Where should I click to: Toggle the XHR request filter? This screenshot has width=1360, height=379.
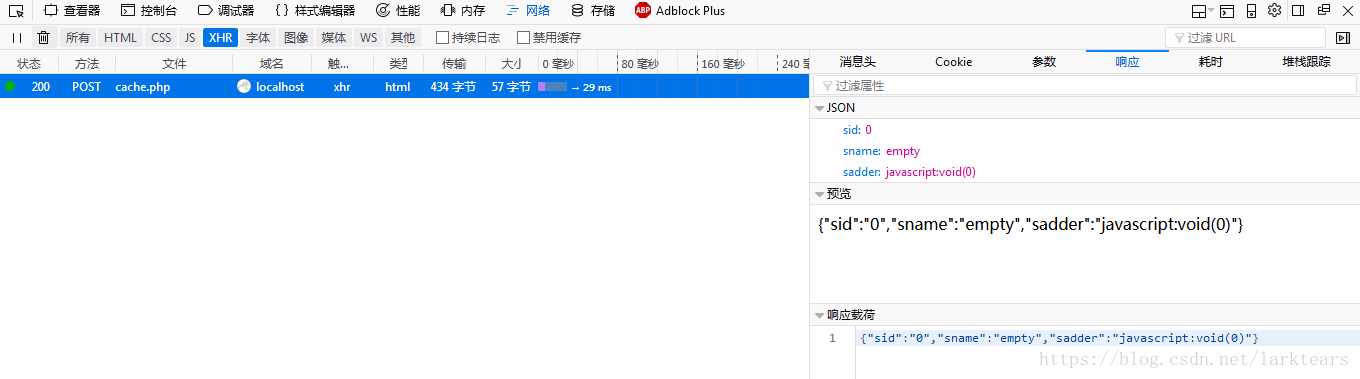tap(220, 38)
